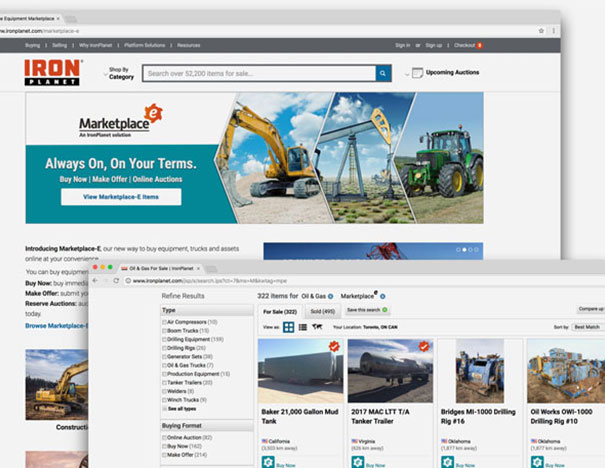Select the Sold (495) tab
Viewport: 605px width, 468px height.
click(323, 312)
